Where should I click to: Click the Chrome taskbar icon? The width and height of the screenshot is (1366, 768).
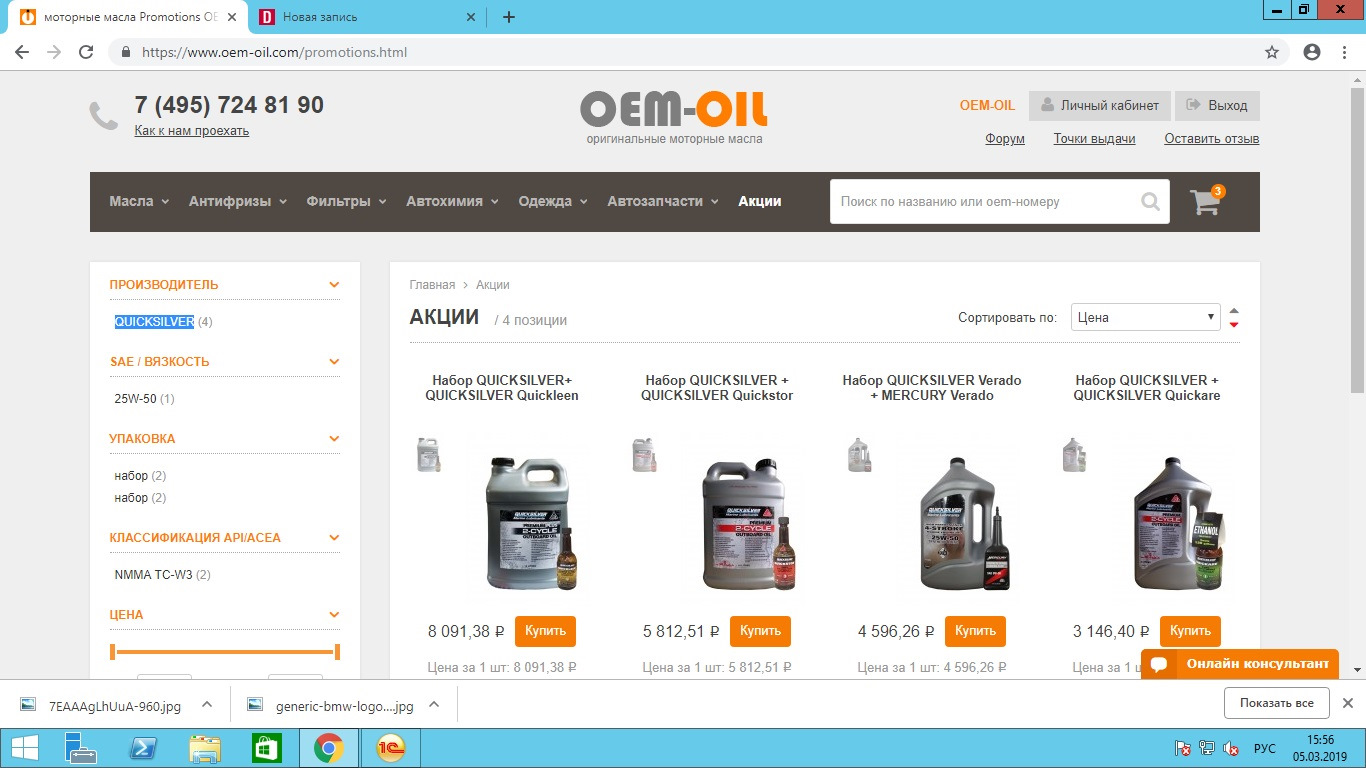tap(328, 748)
